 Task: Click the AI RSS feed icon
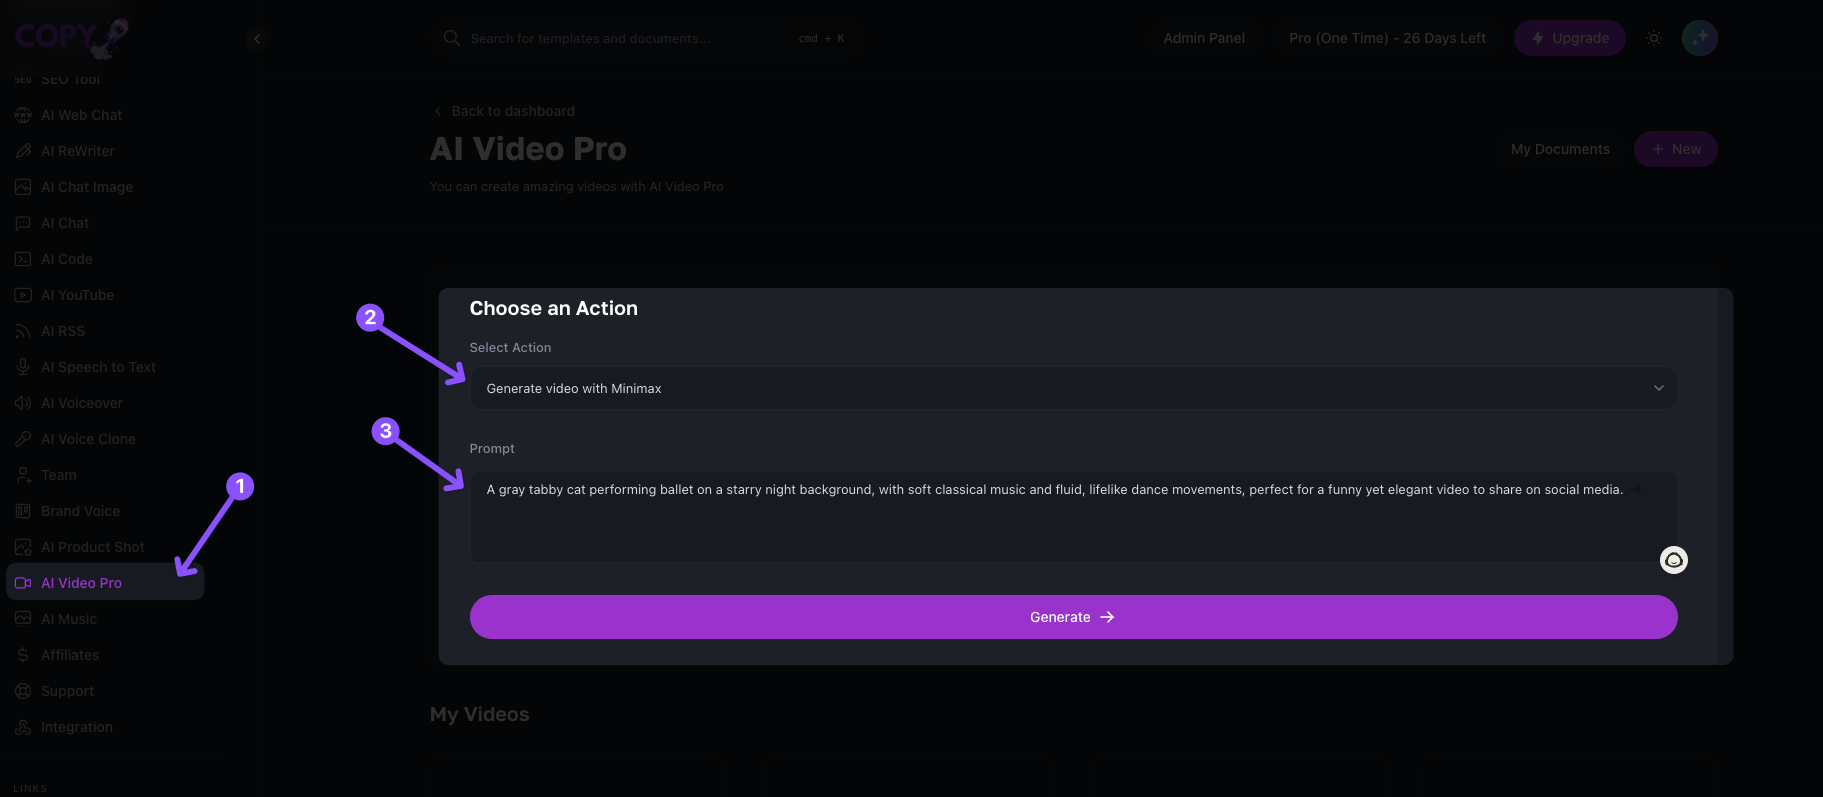pos(23,331)
